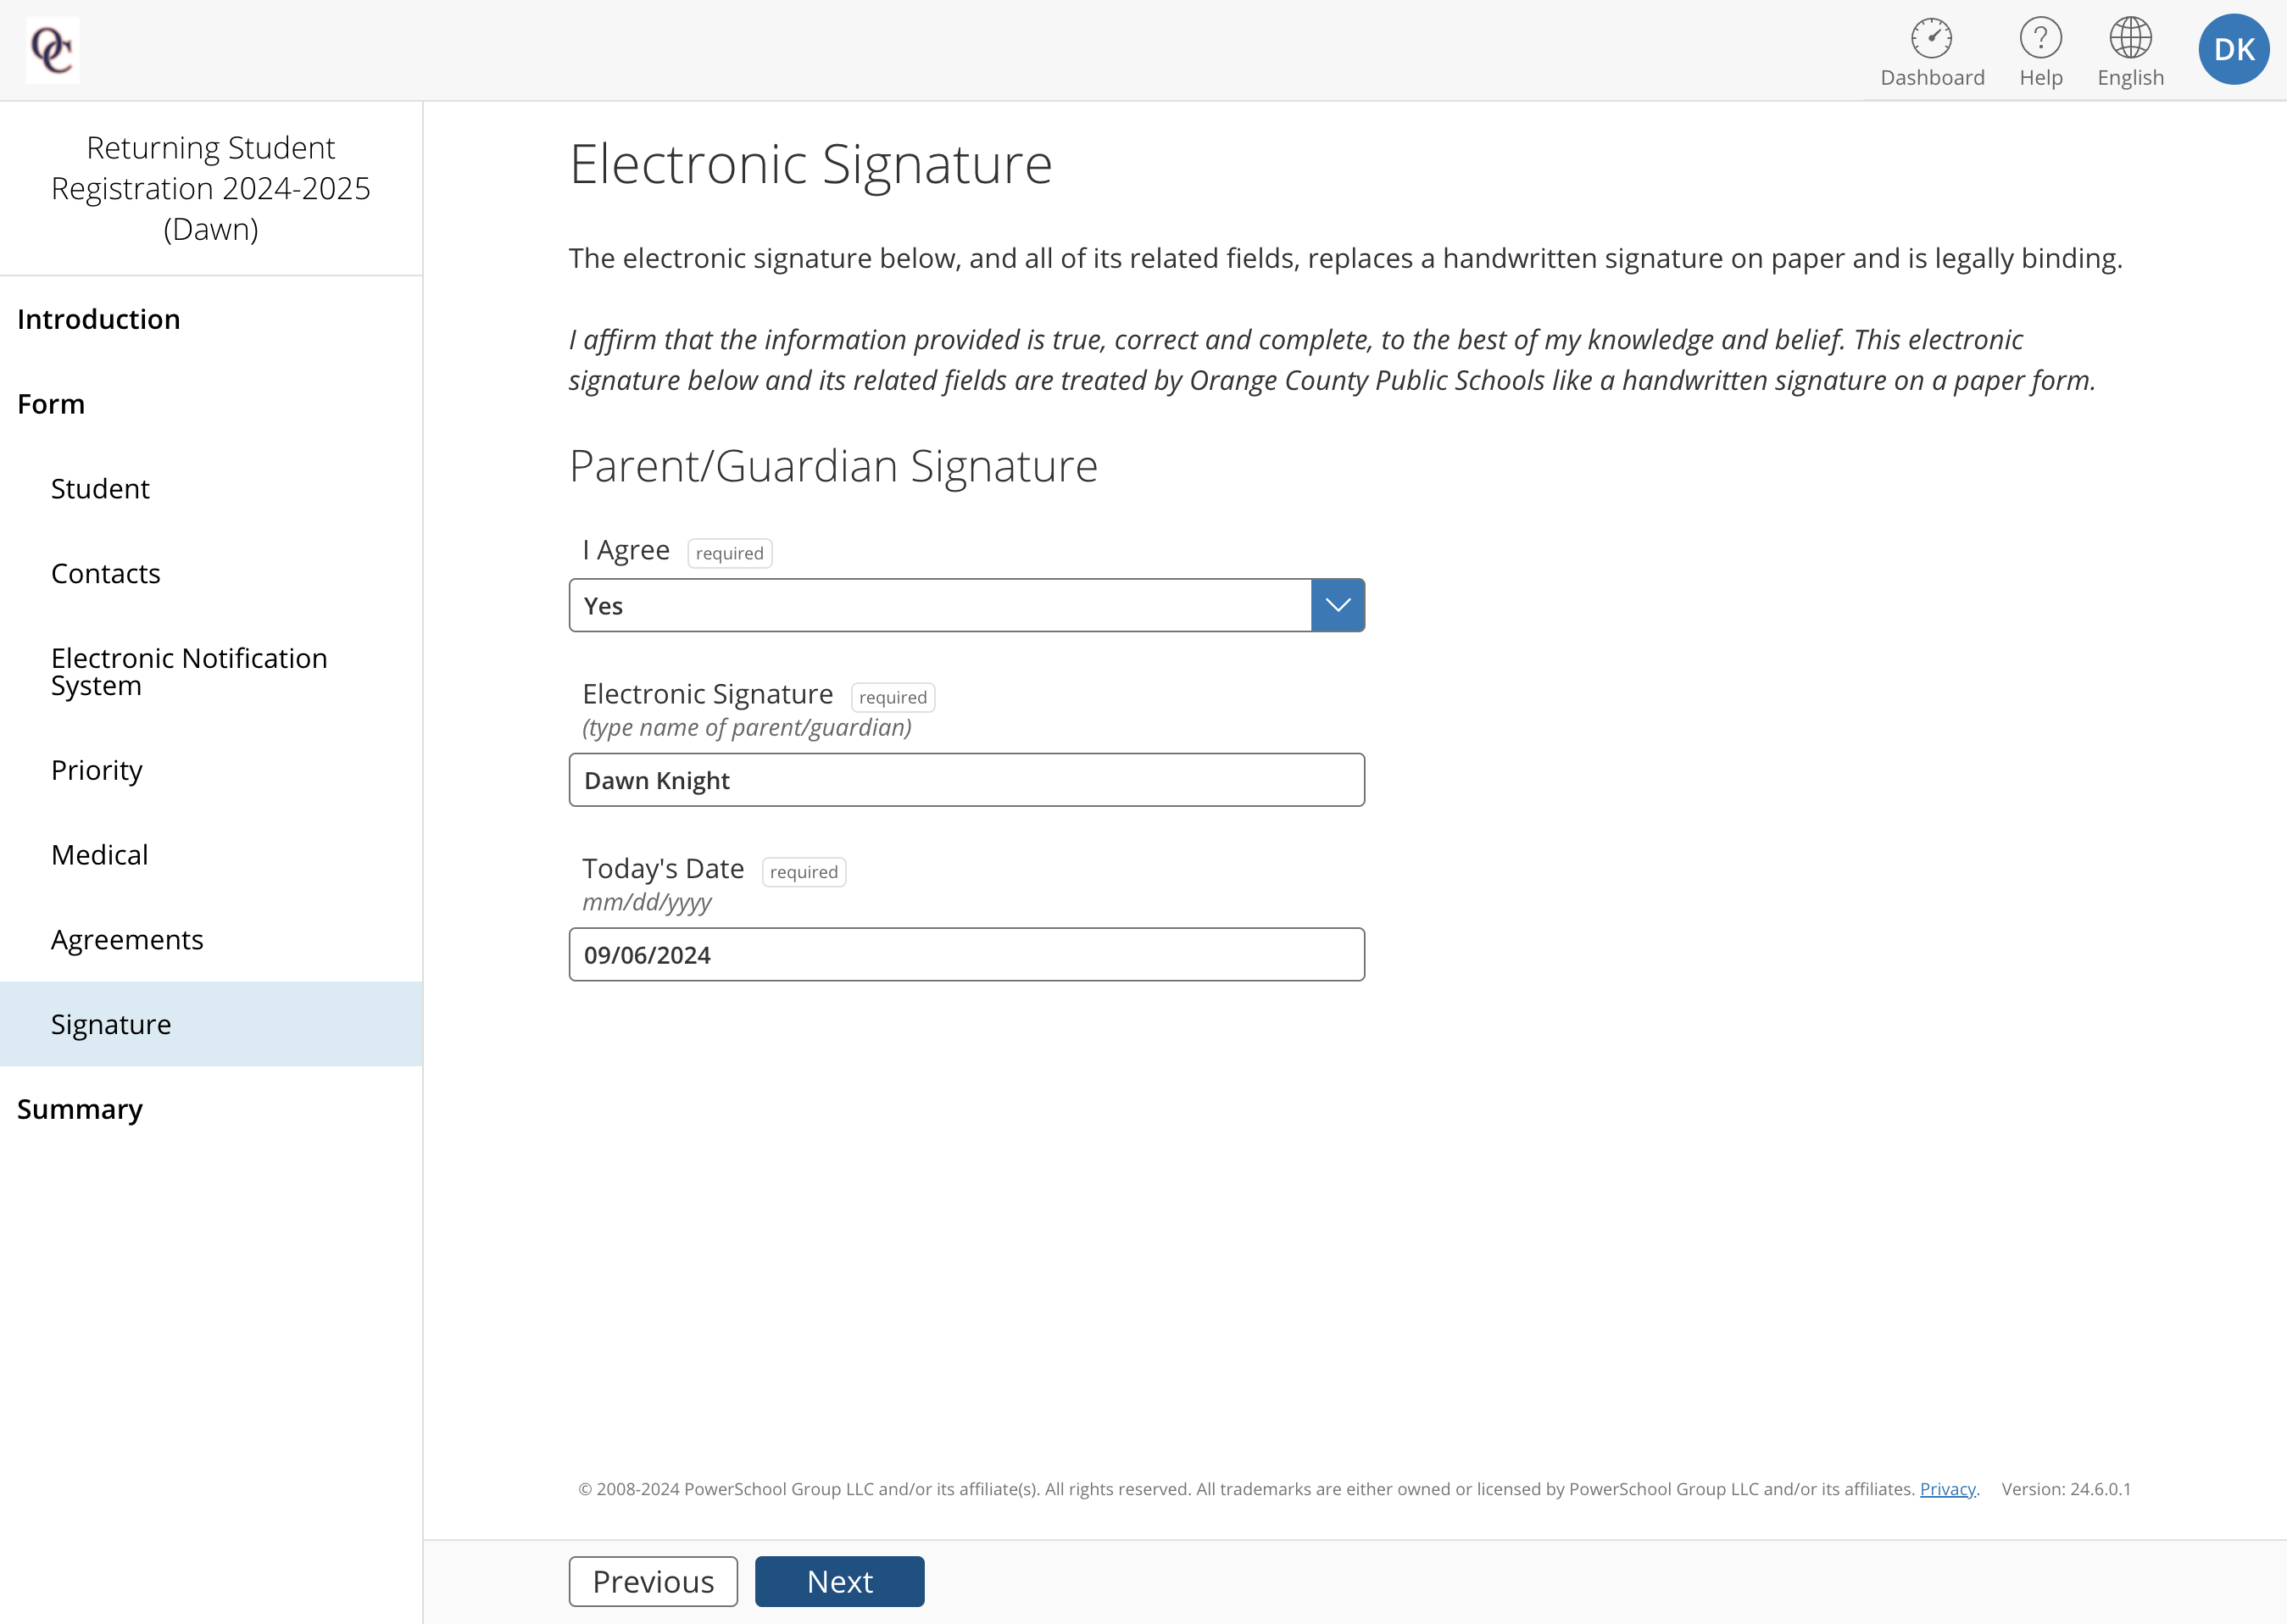Select Medical page in sidebar

(x=100, y=855)
